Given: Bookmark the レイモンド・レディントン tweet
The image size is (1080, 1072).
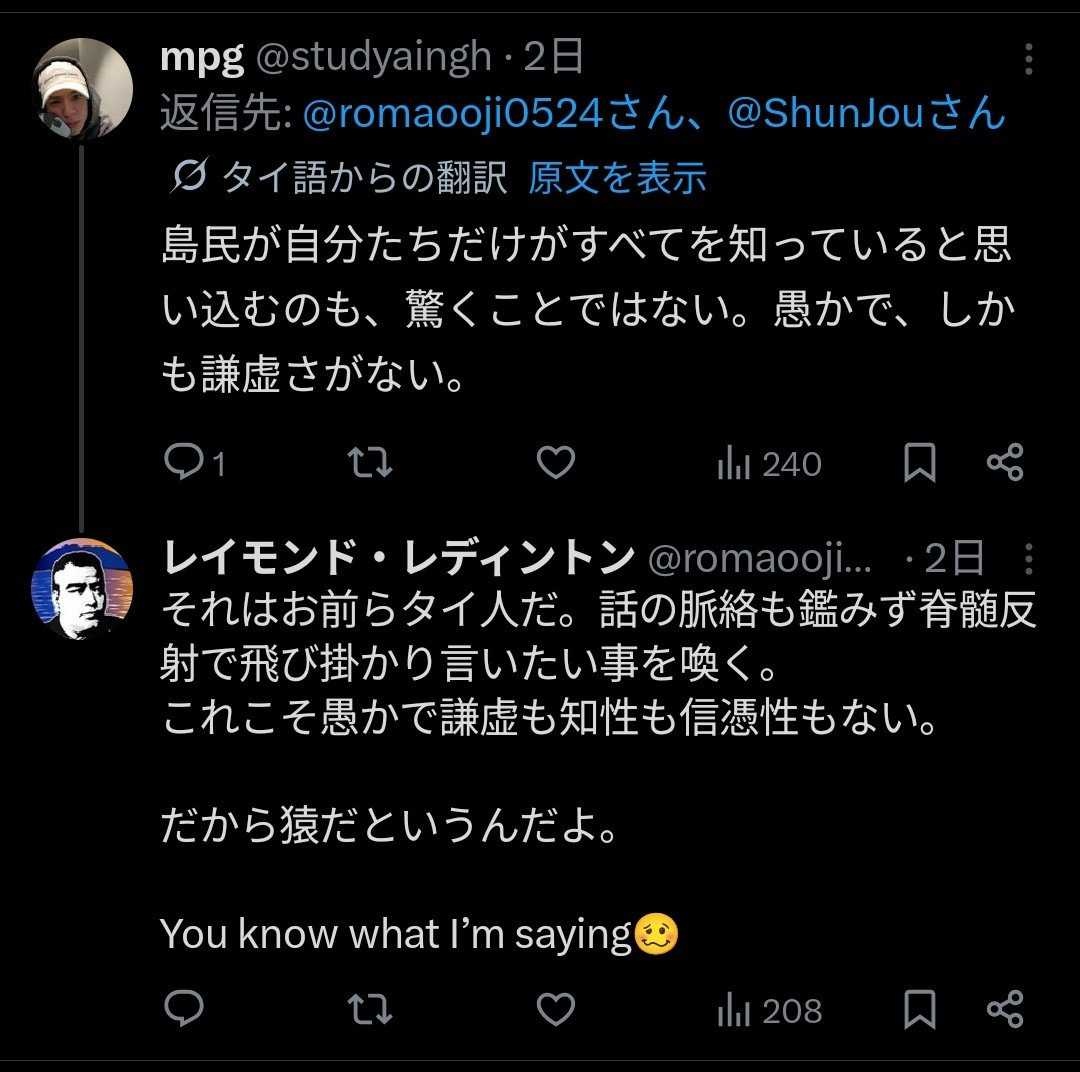Looking at the screenshot, I should (x=919, y=1010).
